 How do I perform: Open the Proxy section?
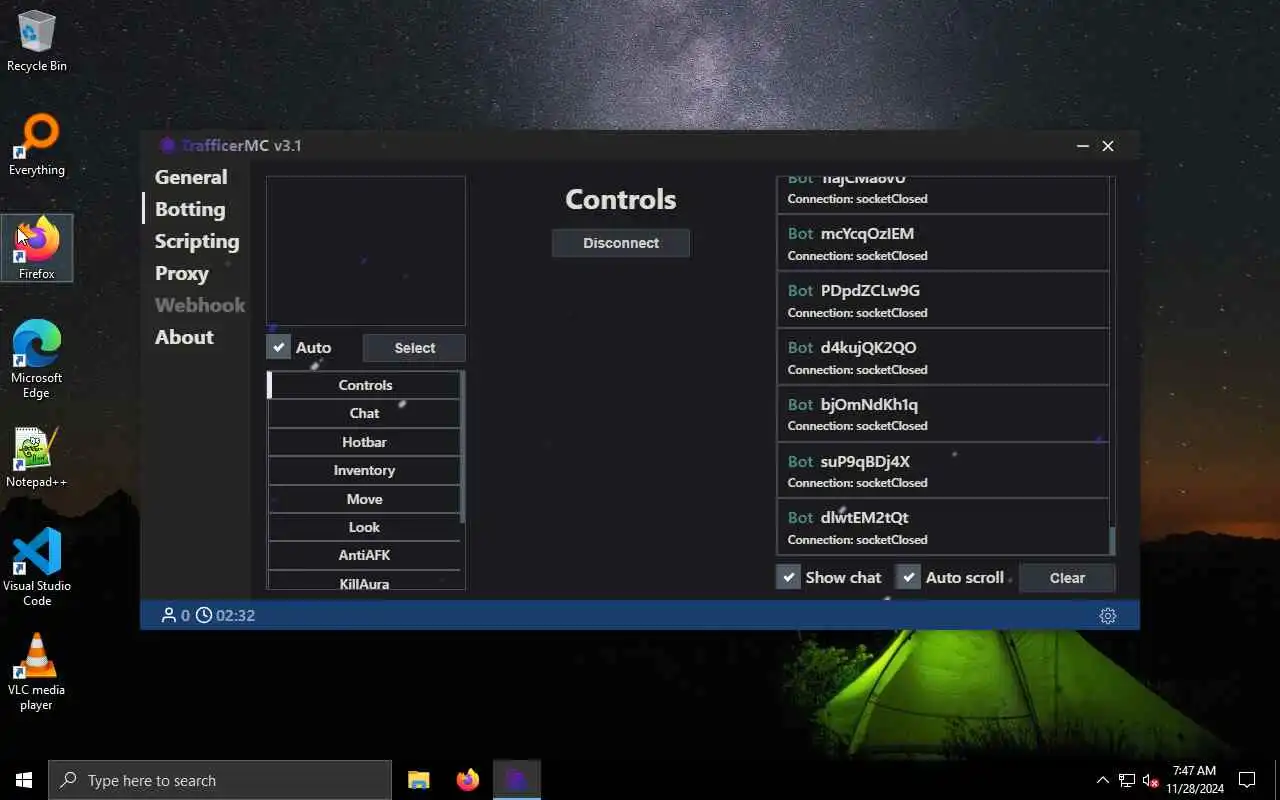182,273
